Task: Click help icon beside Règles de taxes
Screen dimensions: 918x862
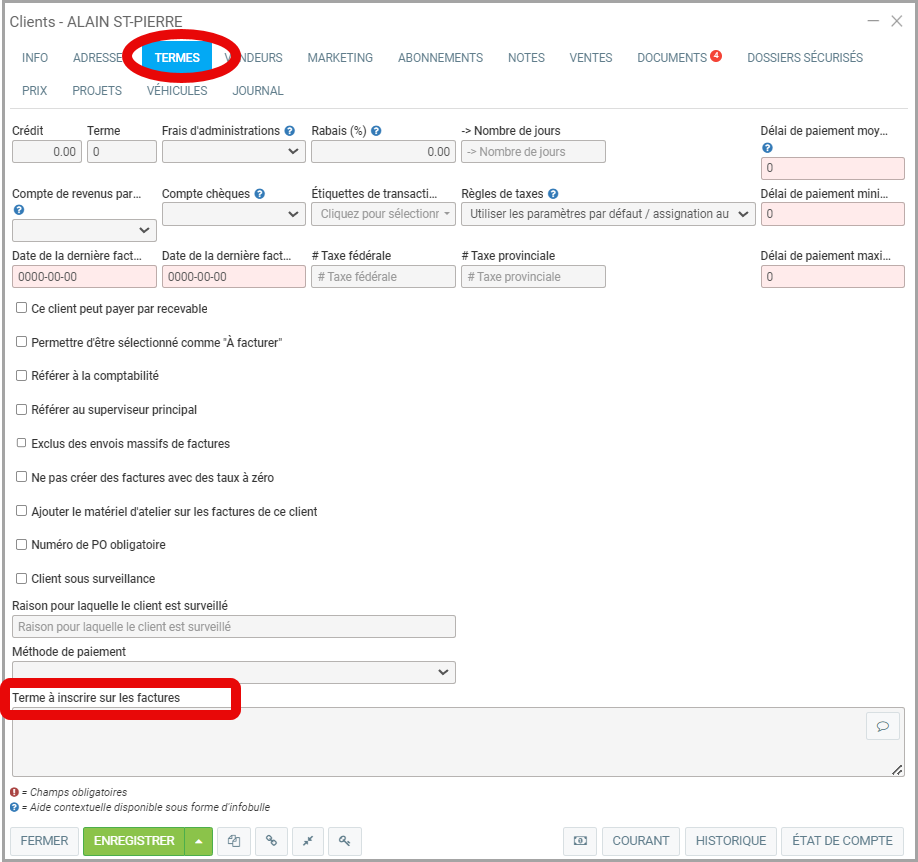Action: pyautogui.click(x=553, y=194)
